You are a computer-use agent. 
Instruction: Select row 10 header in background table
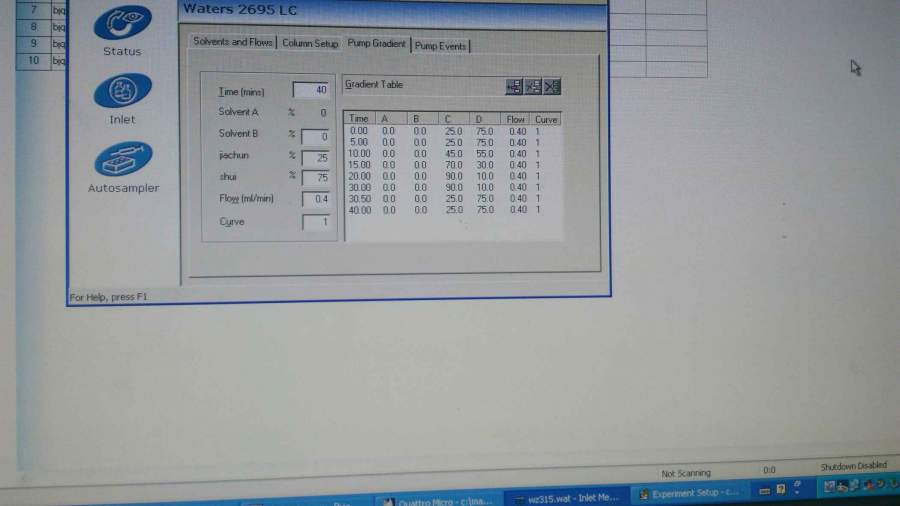click(33, 61)
